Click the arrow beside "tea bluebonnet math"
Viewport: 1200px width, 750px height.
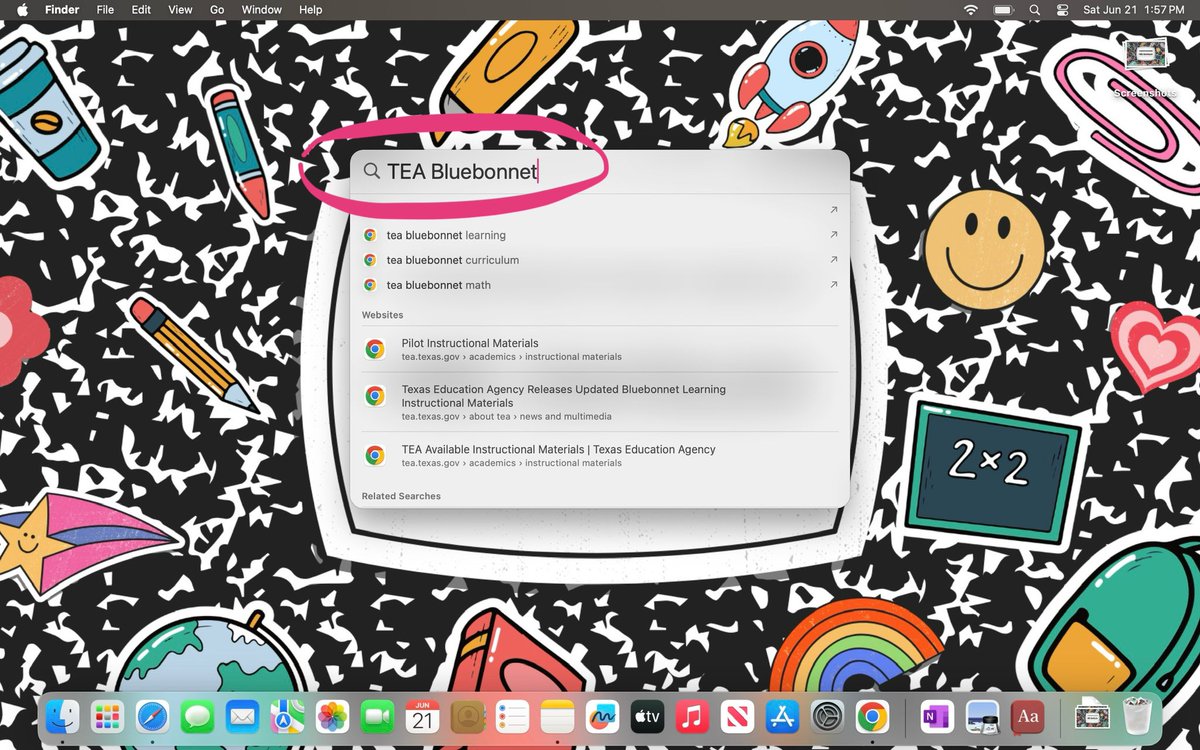[x=833, y=285]
